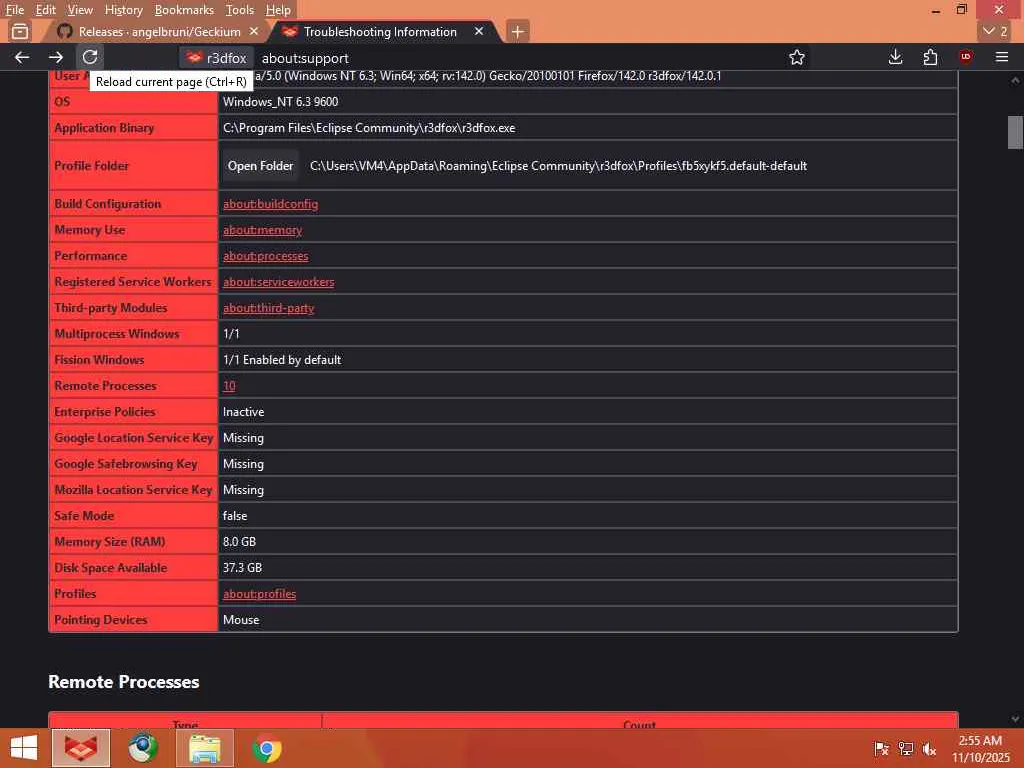Launch Google Chrome from taskbar
Image resolution: width=1024 pixels, height=768 pixels.
coord(267,748)
